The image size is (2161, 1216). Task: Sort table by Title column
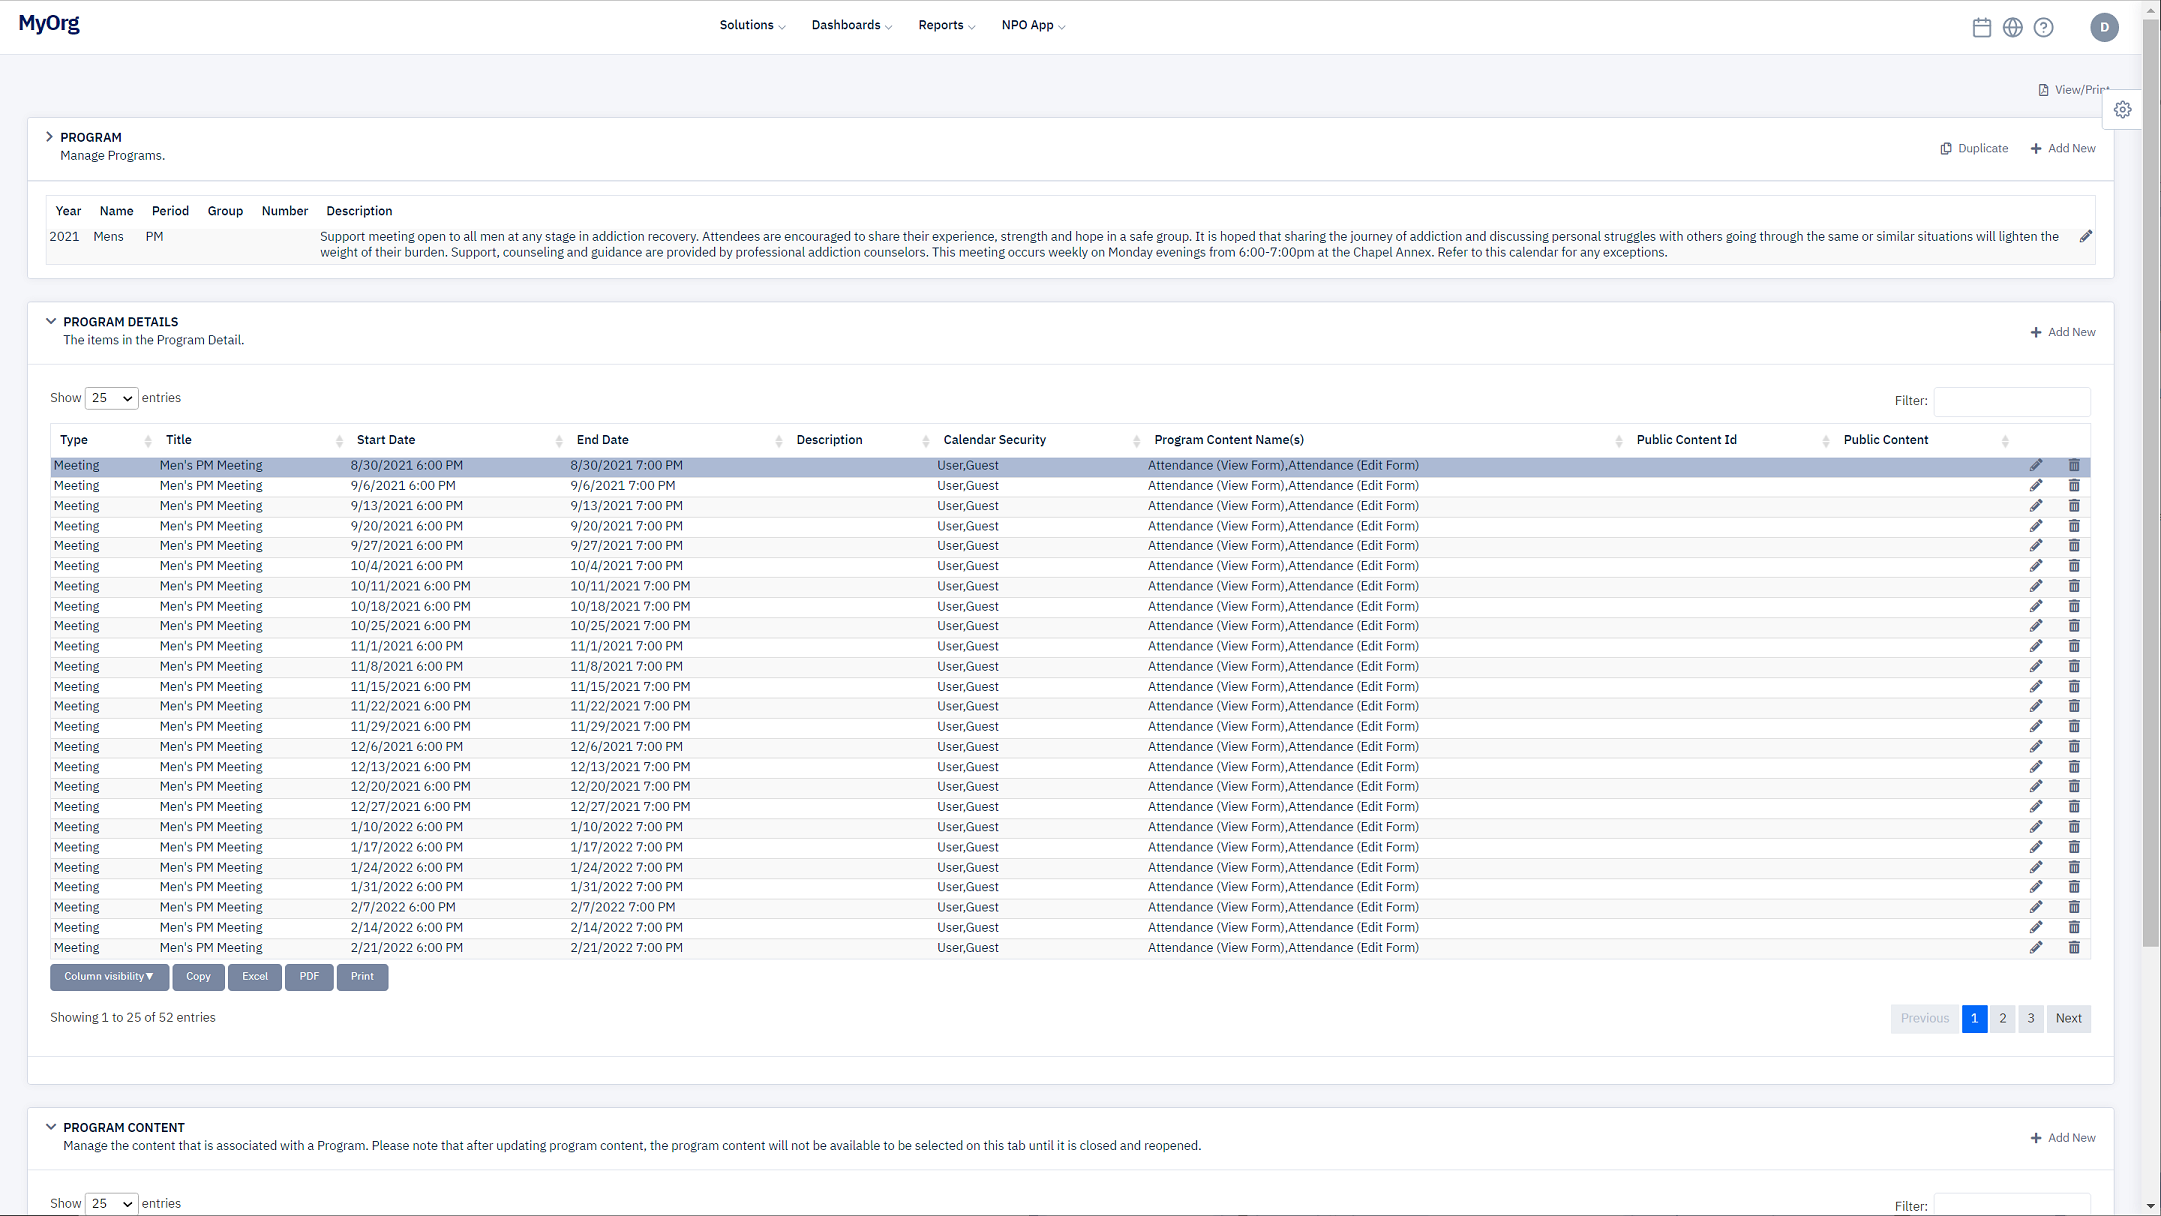[x=253, y=440]
